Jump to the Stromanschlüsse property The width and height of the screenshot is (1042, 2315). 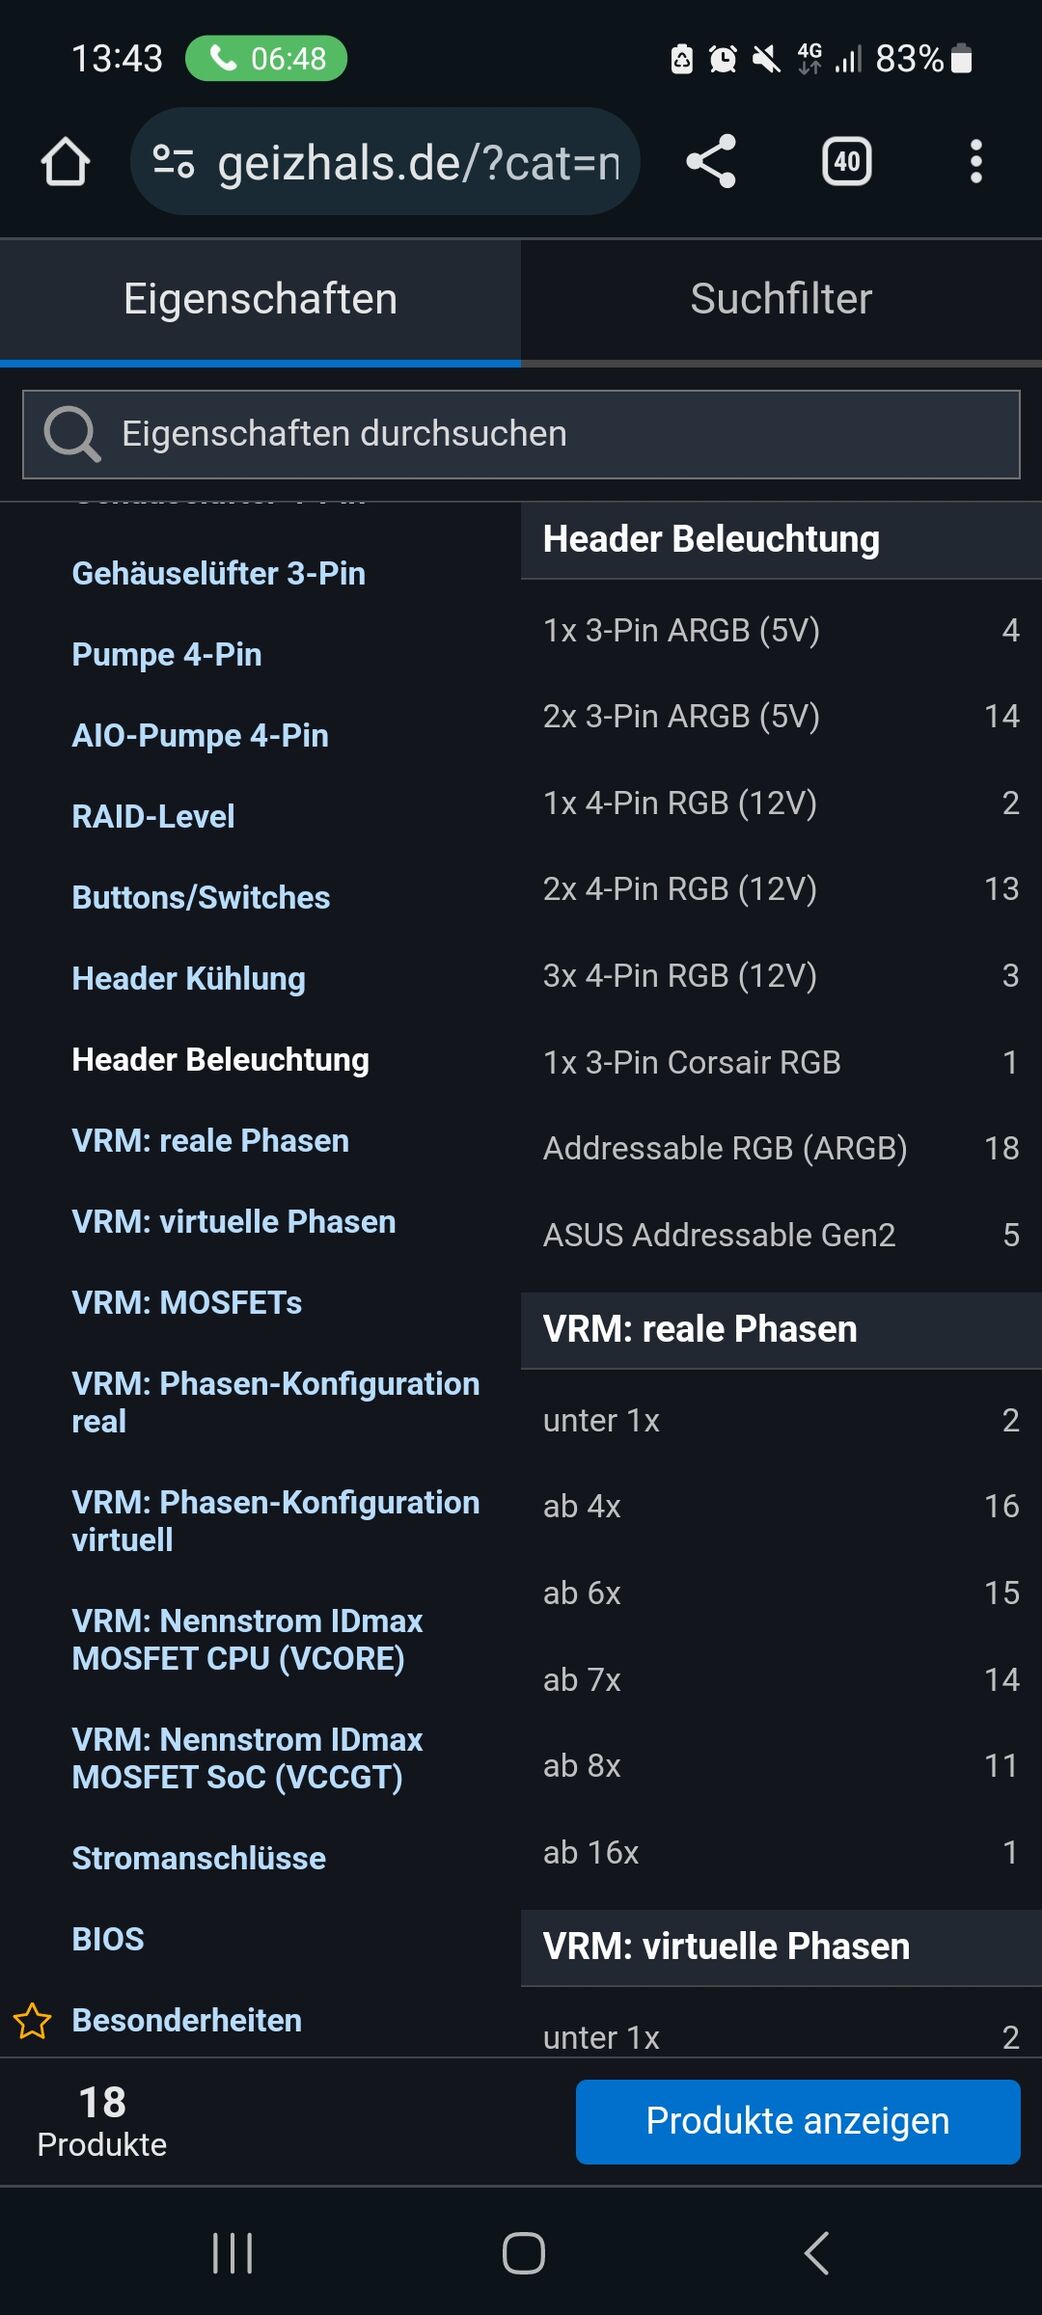(199, 1858)
